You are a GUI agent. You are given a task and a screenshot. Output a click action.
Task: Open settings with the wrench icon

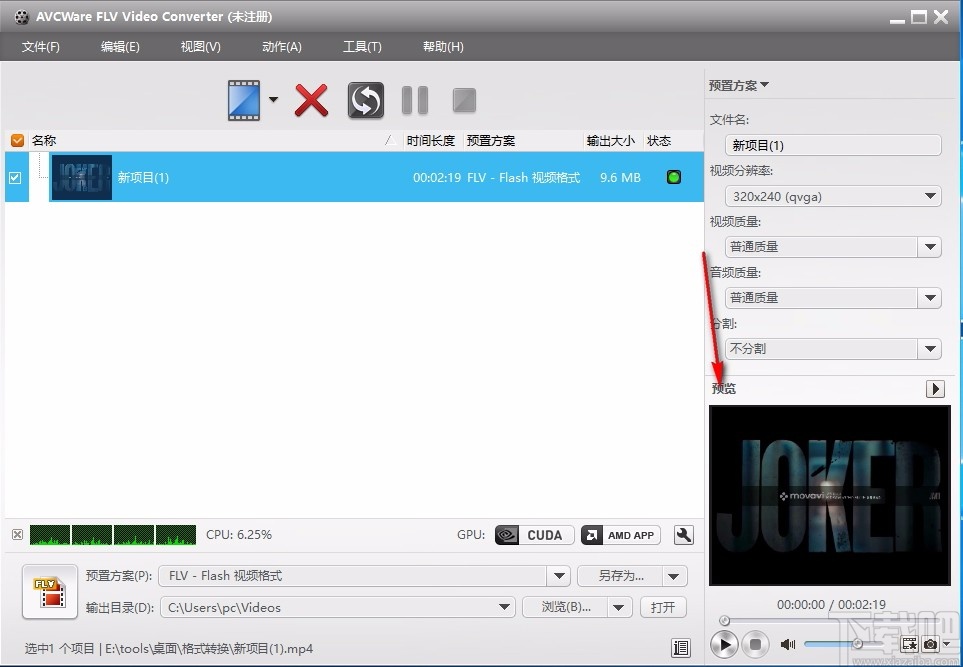click(684, 535)
